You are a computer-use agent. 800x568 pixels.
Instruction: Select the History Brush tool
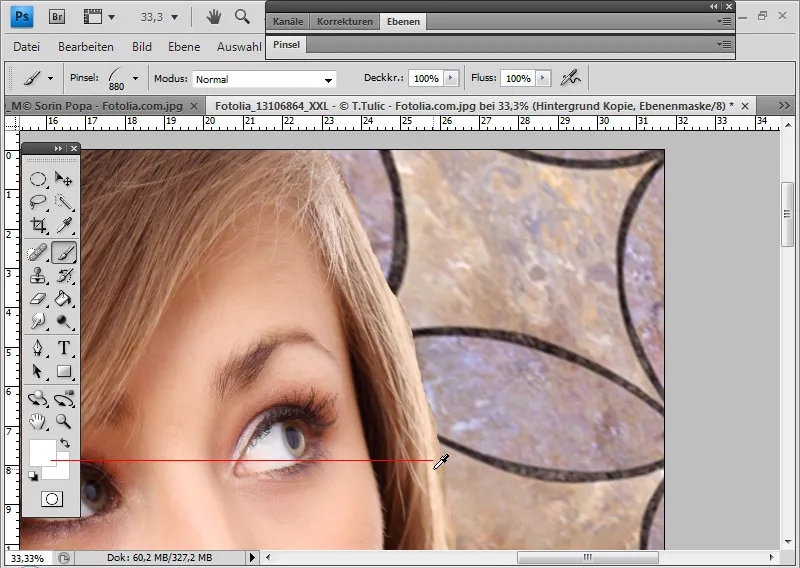click(x=64, y=276)
